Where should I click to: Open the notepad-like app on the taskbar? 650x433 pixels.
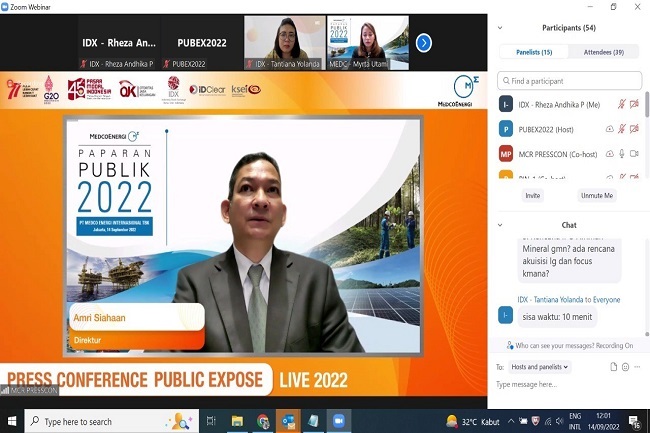pyautogui.click(x=313, y=421)
